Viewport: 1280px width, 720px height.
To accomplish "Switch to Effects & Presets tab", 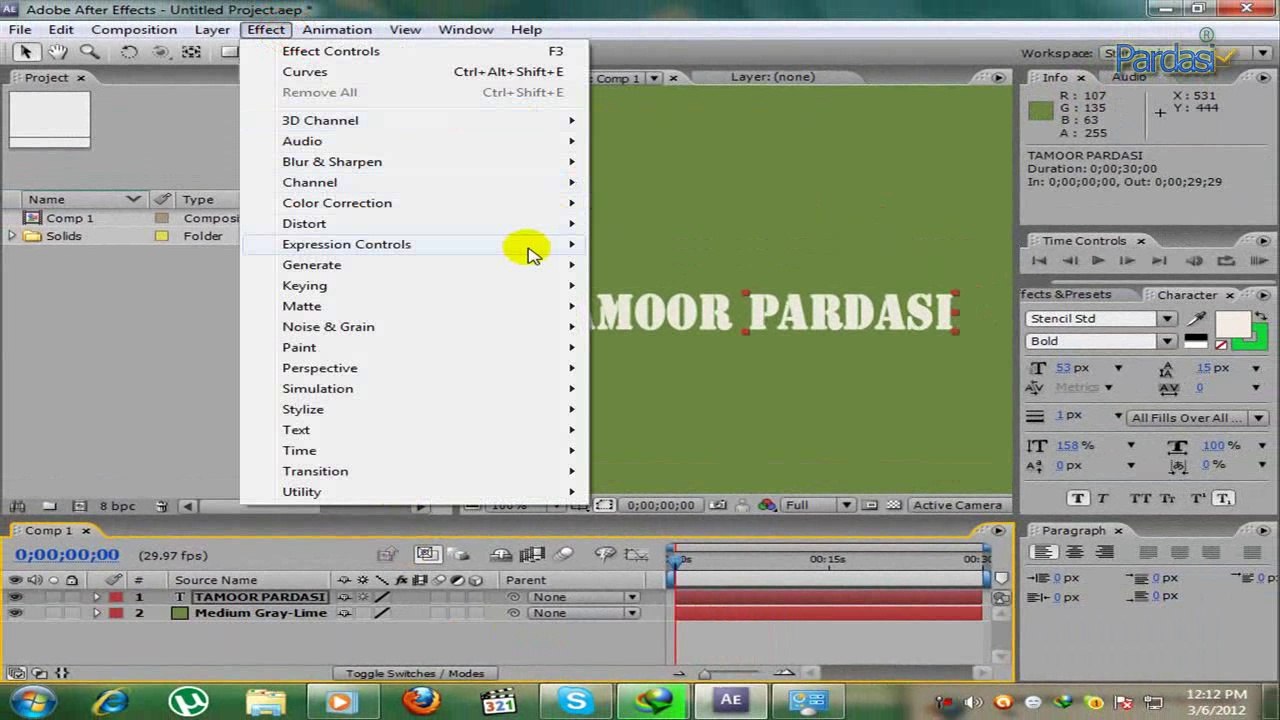I will pos(1066,295).
